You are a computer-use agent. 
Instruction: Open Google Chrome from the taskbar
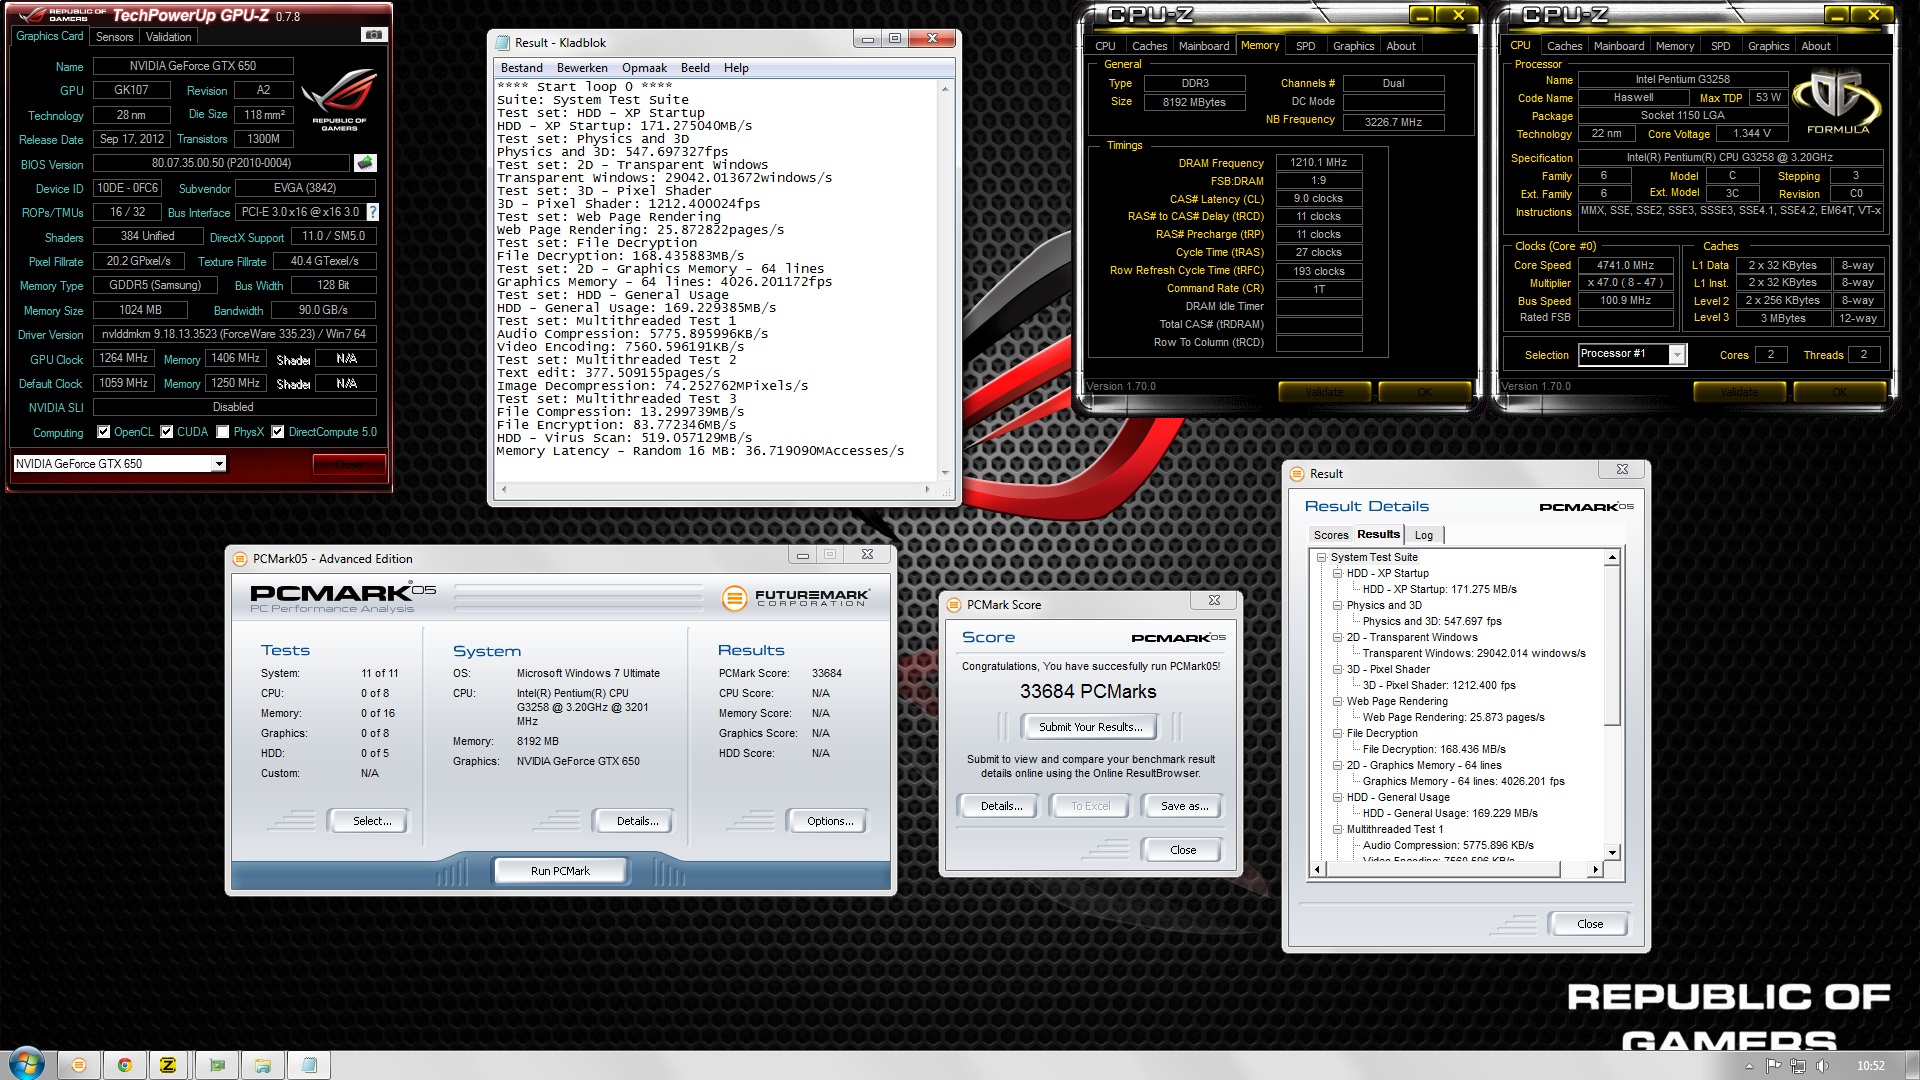[125, 1065]
